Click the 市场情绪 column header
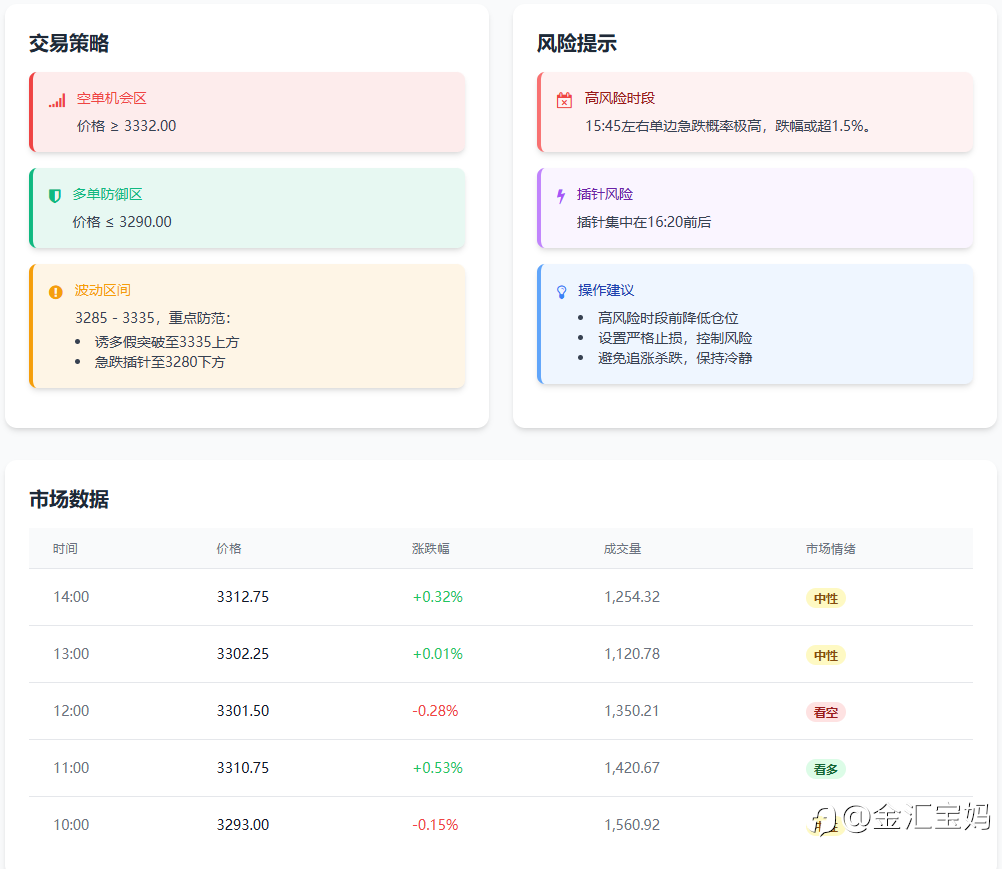This screenshot has height=869, width=1002. coord(831,549)
